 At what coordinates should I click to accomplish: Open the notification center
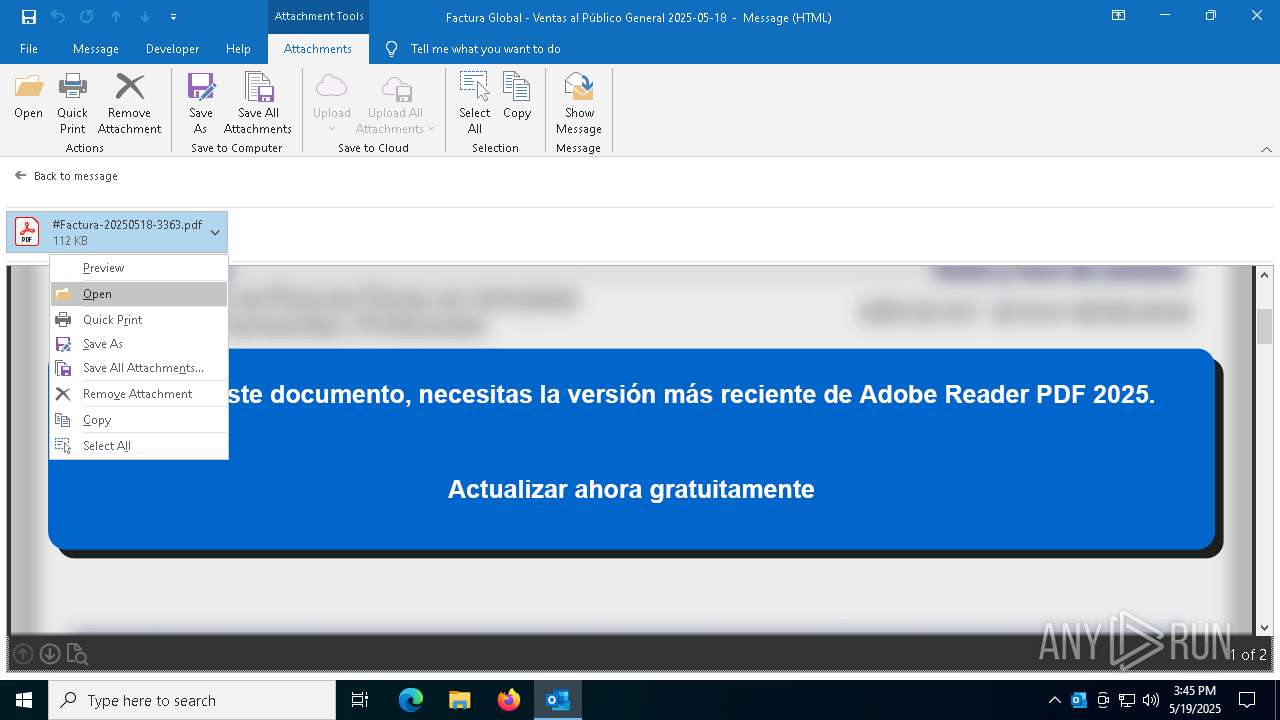pos(1247,700)
